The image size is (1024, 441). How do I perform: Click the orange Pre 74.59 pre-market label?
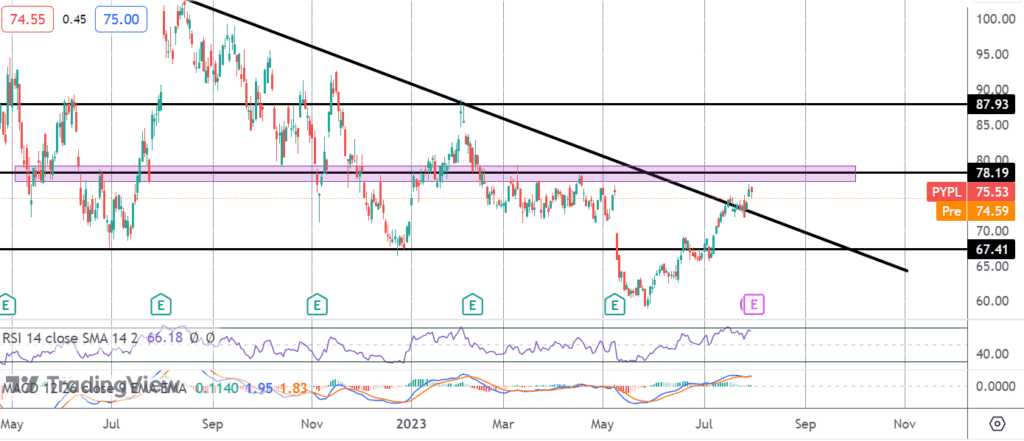(x=975, y=211)
